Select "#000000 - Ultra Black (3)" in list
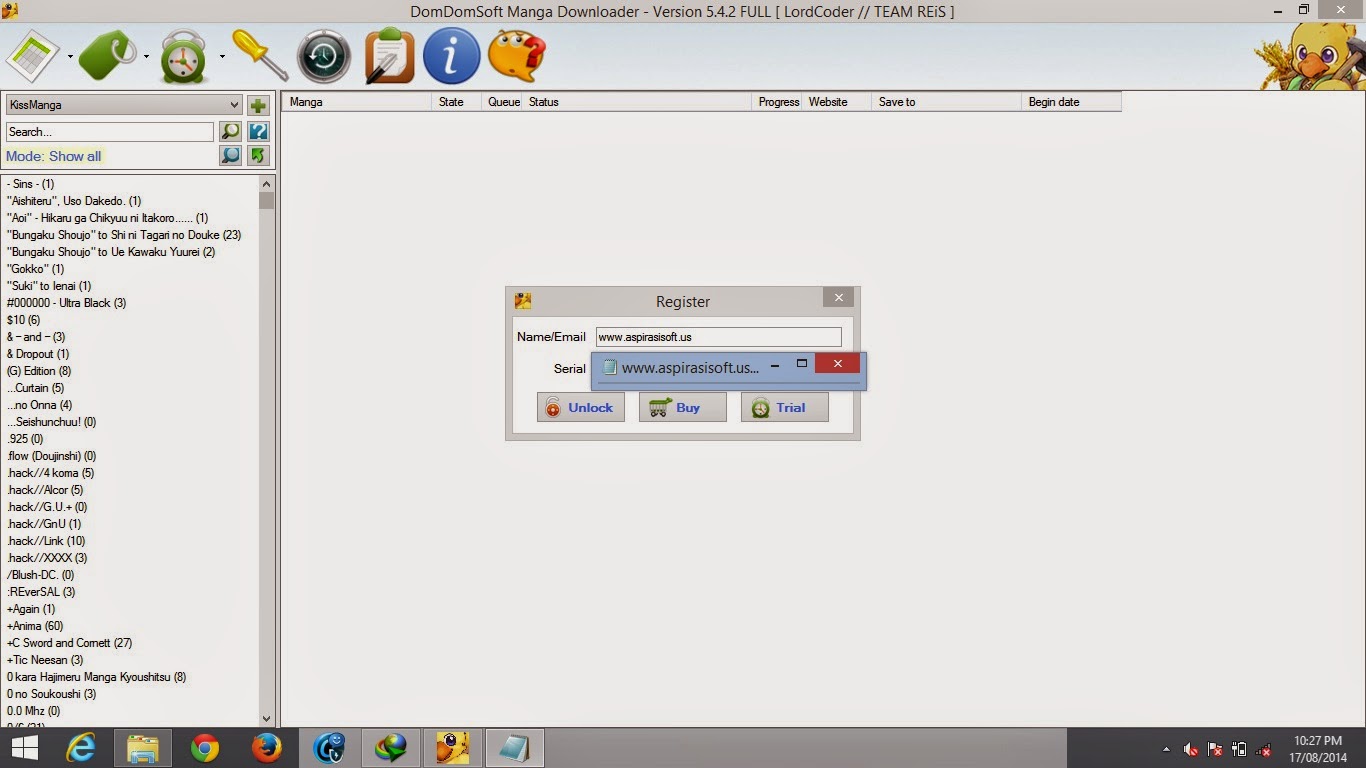 (x=66, y=303)
